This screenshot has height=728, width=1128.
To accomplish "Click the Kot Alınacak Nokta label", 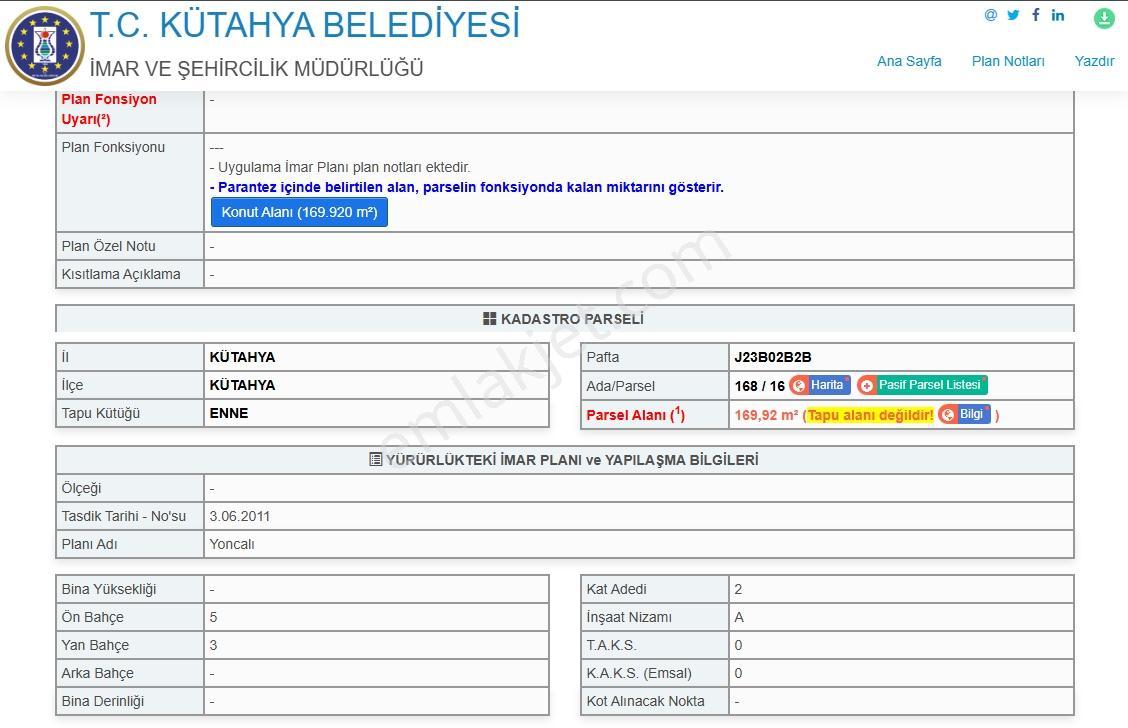I will pos(645,701).
